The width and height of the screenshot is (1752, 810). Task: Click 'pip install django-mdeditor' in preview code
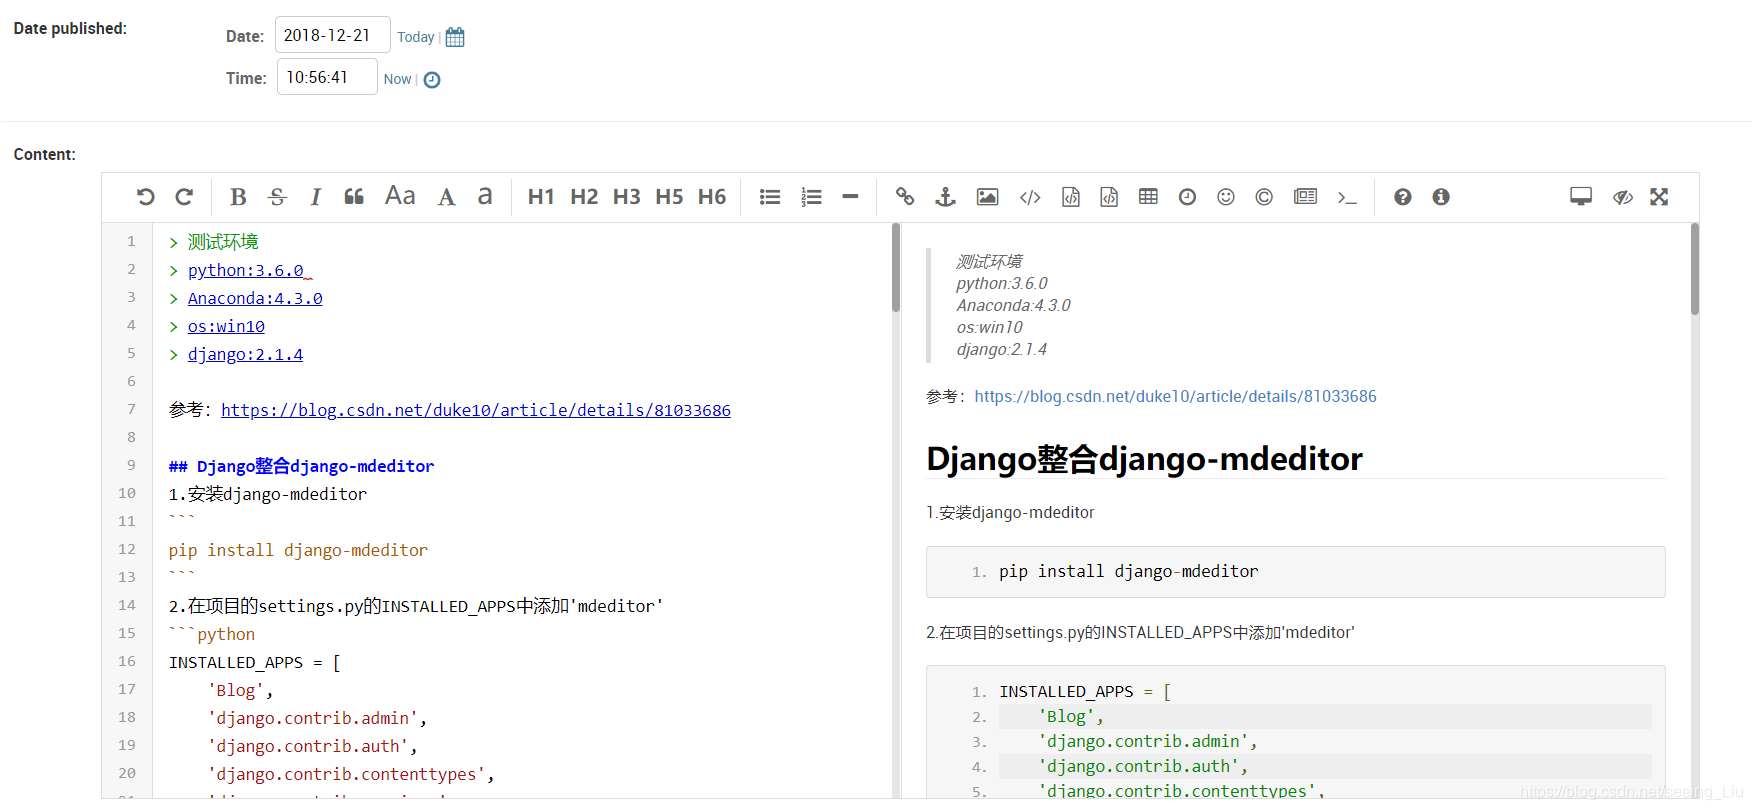click(1128, 571)
